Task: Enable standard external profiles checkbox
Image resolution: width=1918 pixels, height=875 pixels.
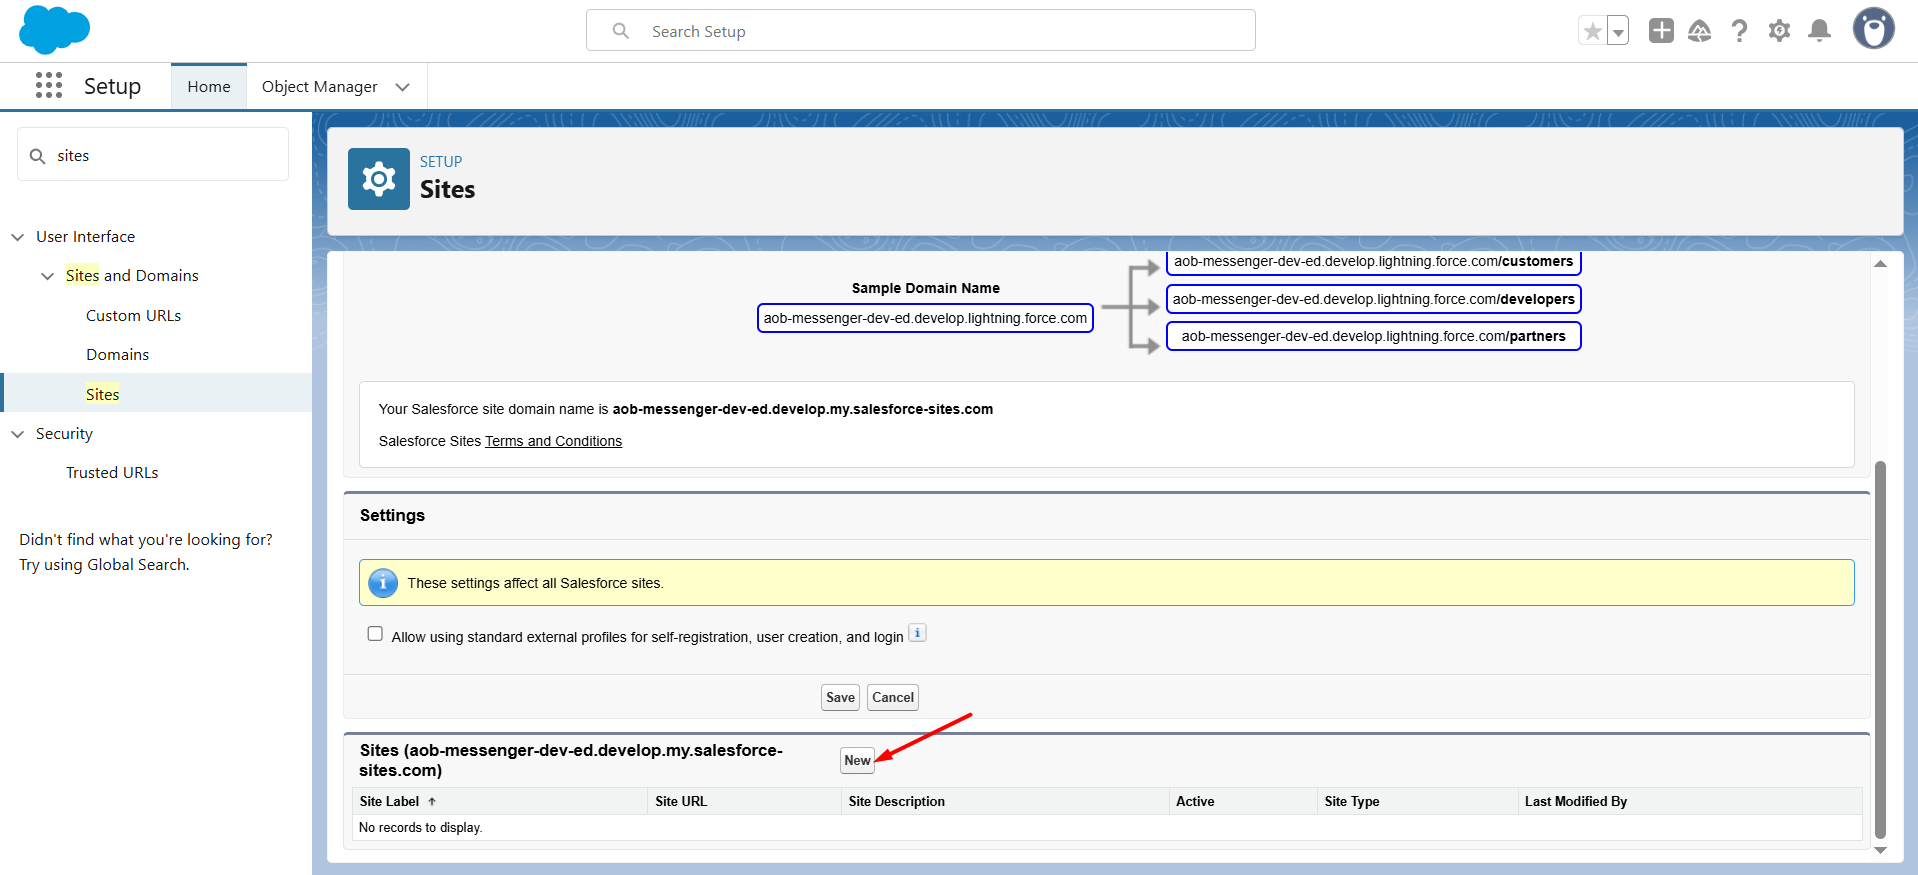Action: pos(375,634)
